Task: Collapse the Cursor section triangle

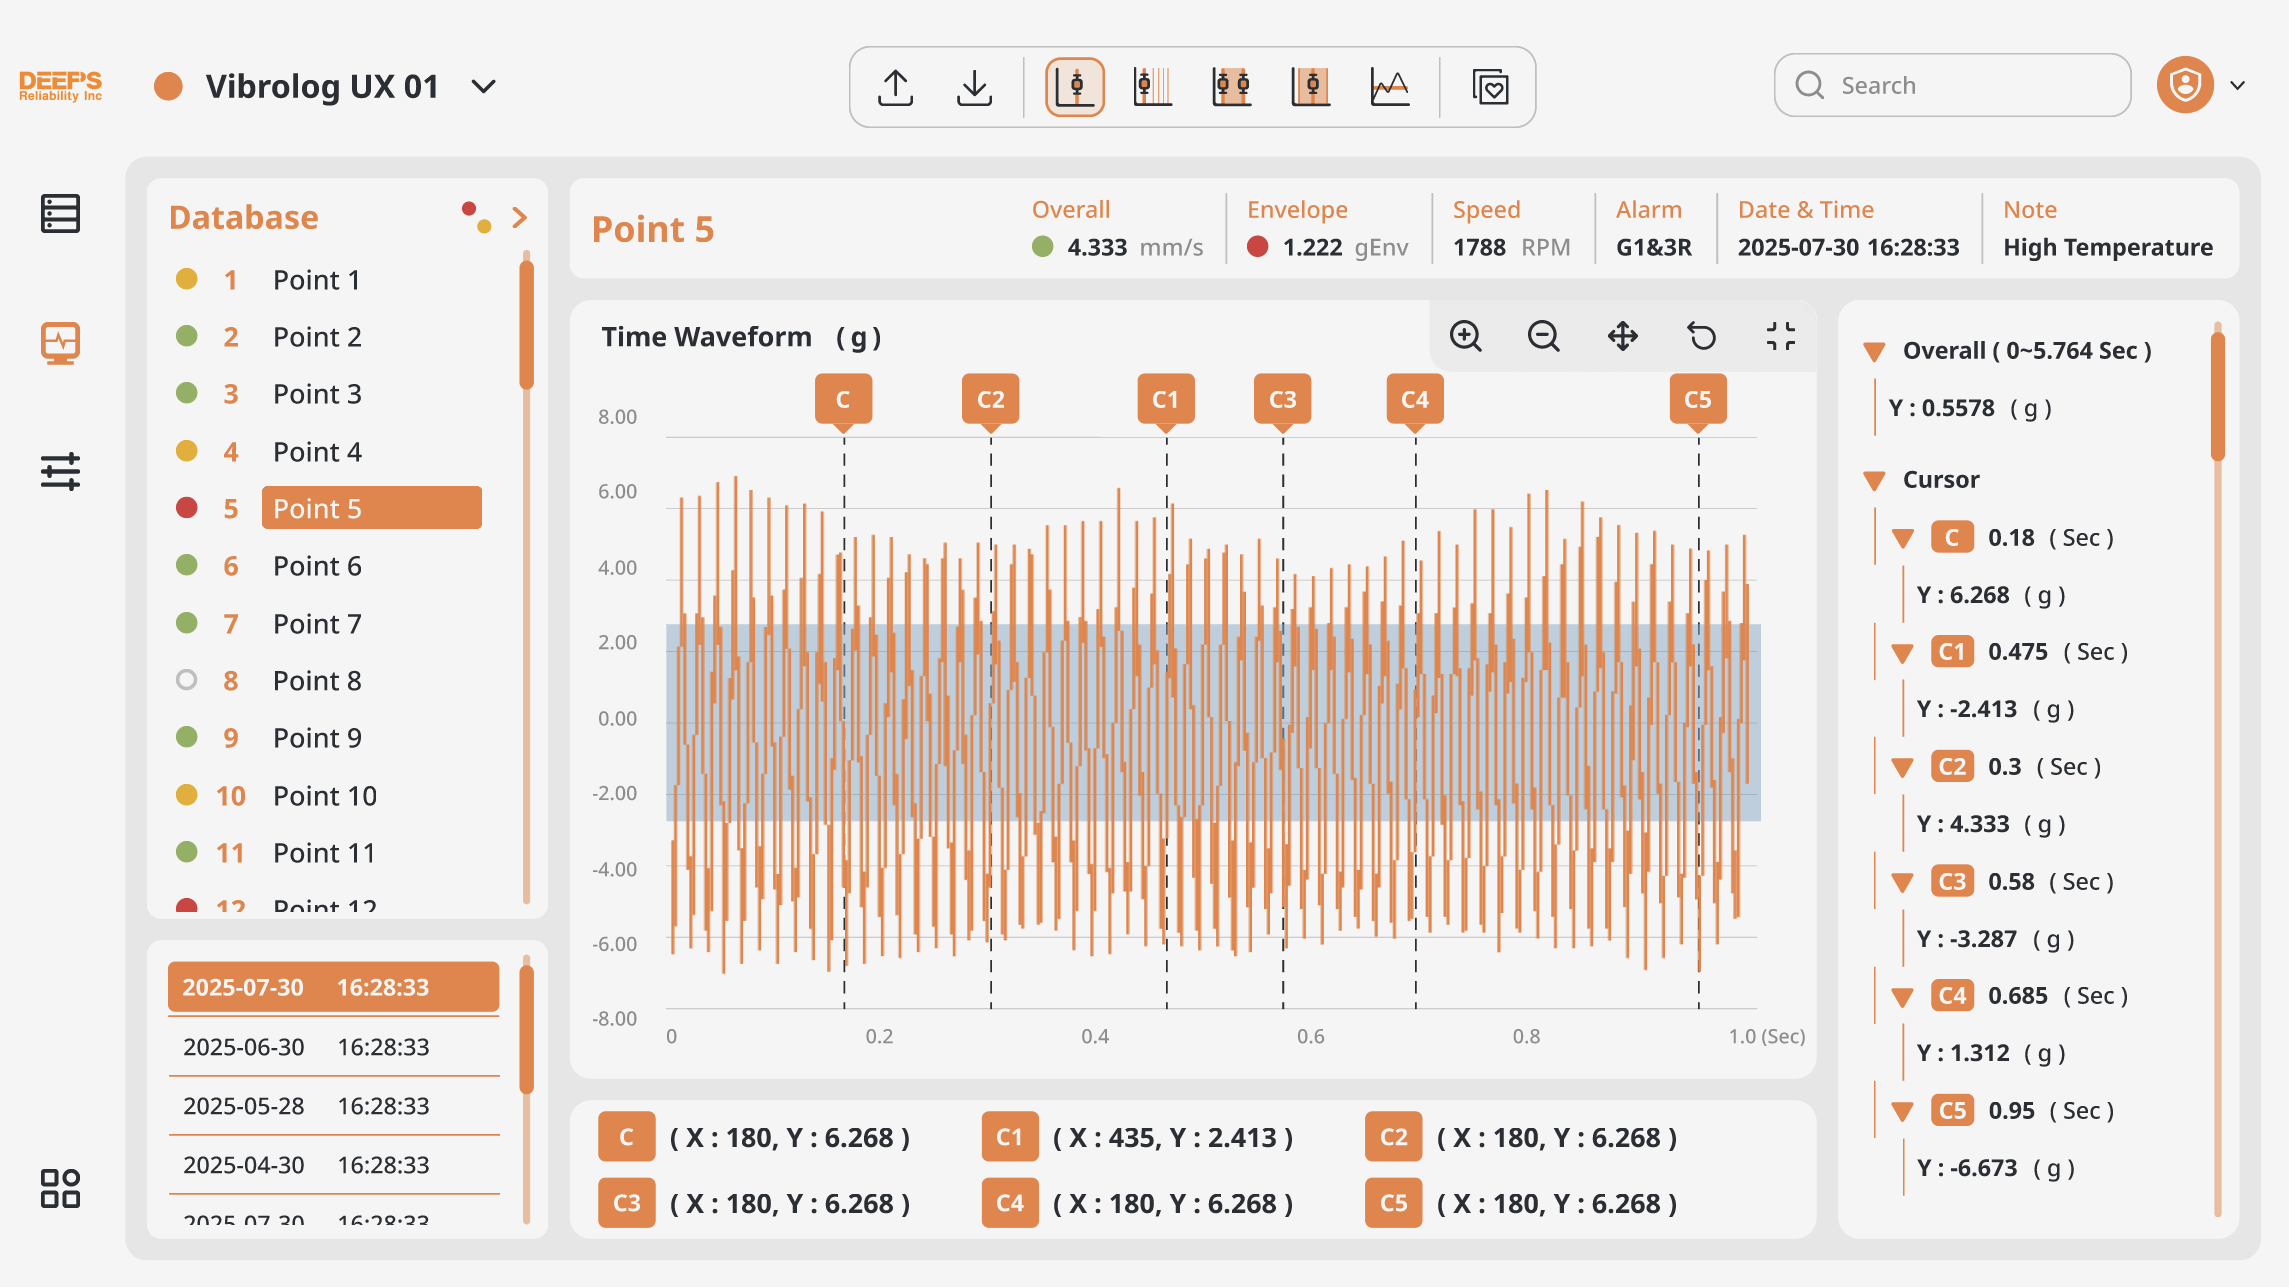Action: click(x=1875, y=481)
